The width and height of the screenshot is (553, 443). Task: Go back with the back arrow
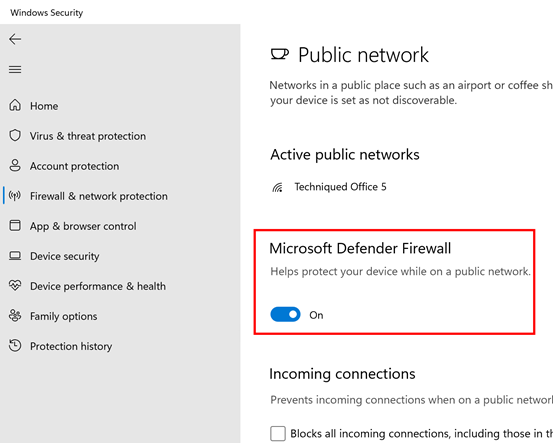coord(15,39)
